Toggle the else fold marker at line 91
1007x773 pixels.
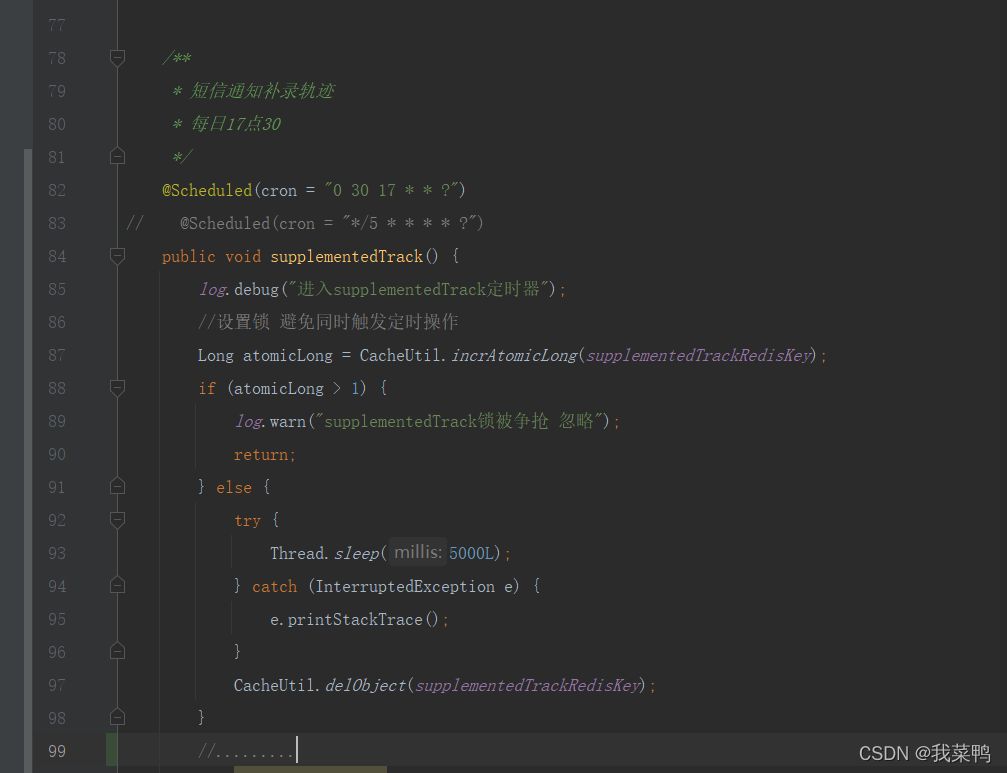[x=117, y=486]
